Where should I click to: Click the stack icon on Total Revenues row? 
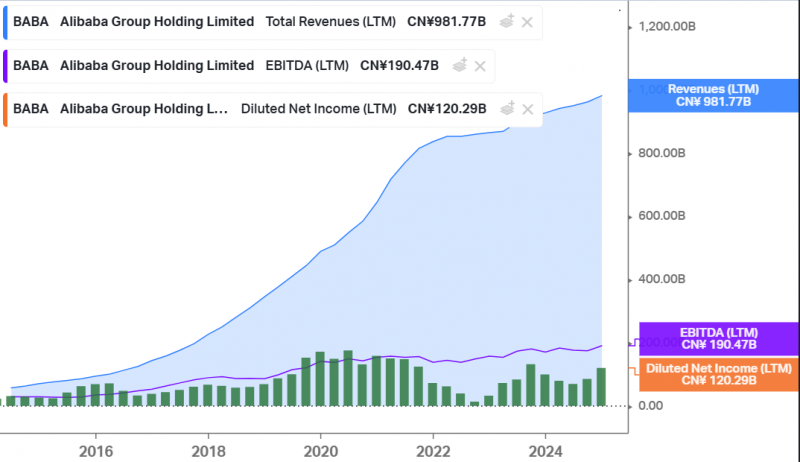[x=507, y=21]
